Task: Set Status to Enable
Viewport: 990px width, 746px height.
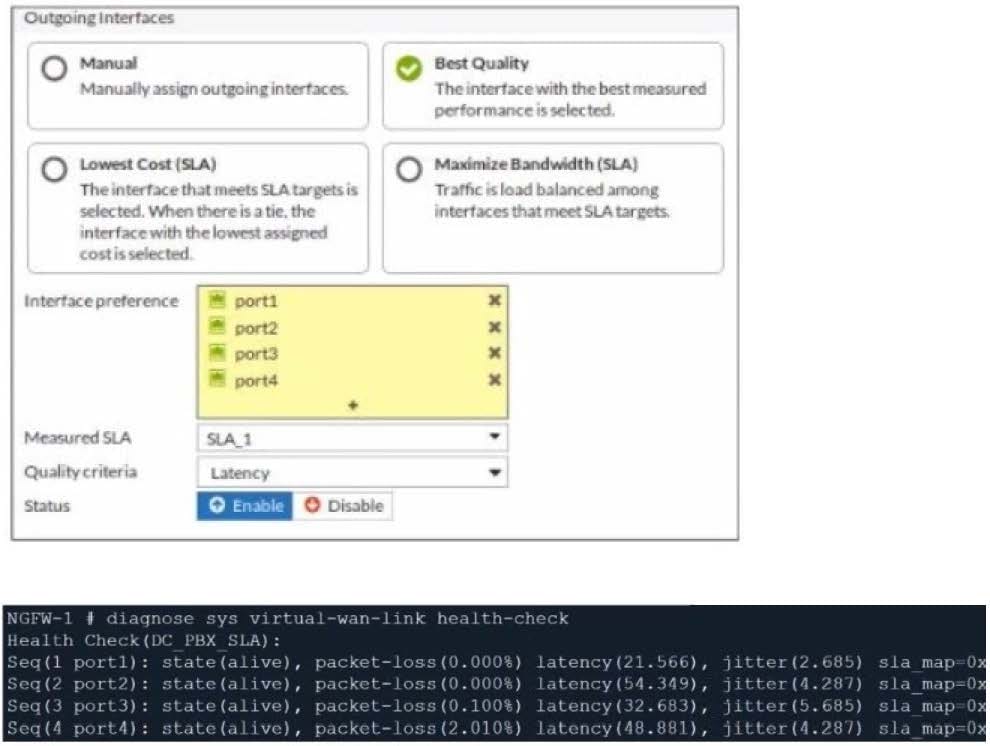Action: pos(245,506)
